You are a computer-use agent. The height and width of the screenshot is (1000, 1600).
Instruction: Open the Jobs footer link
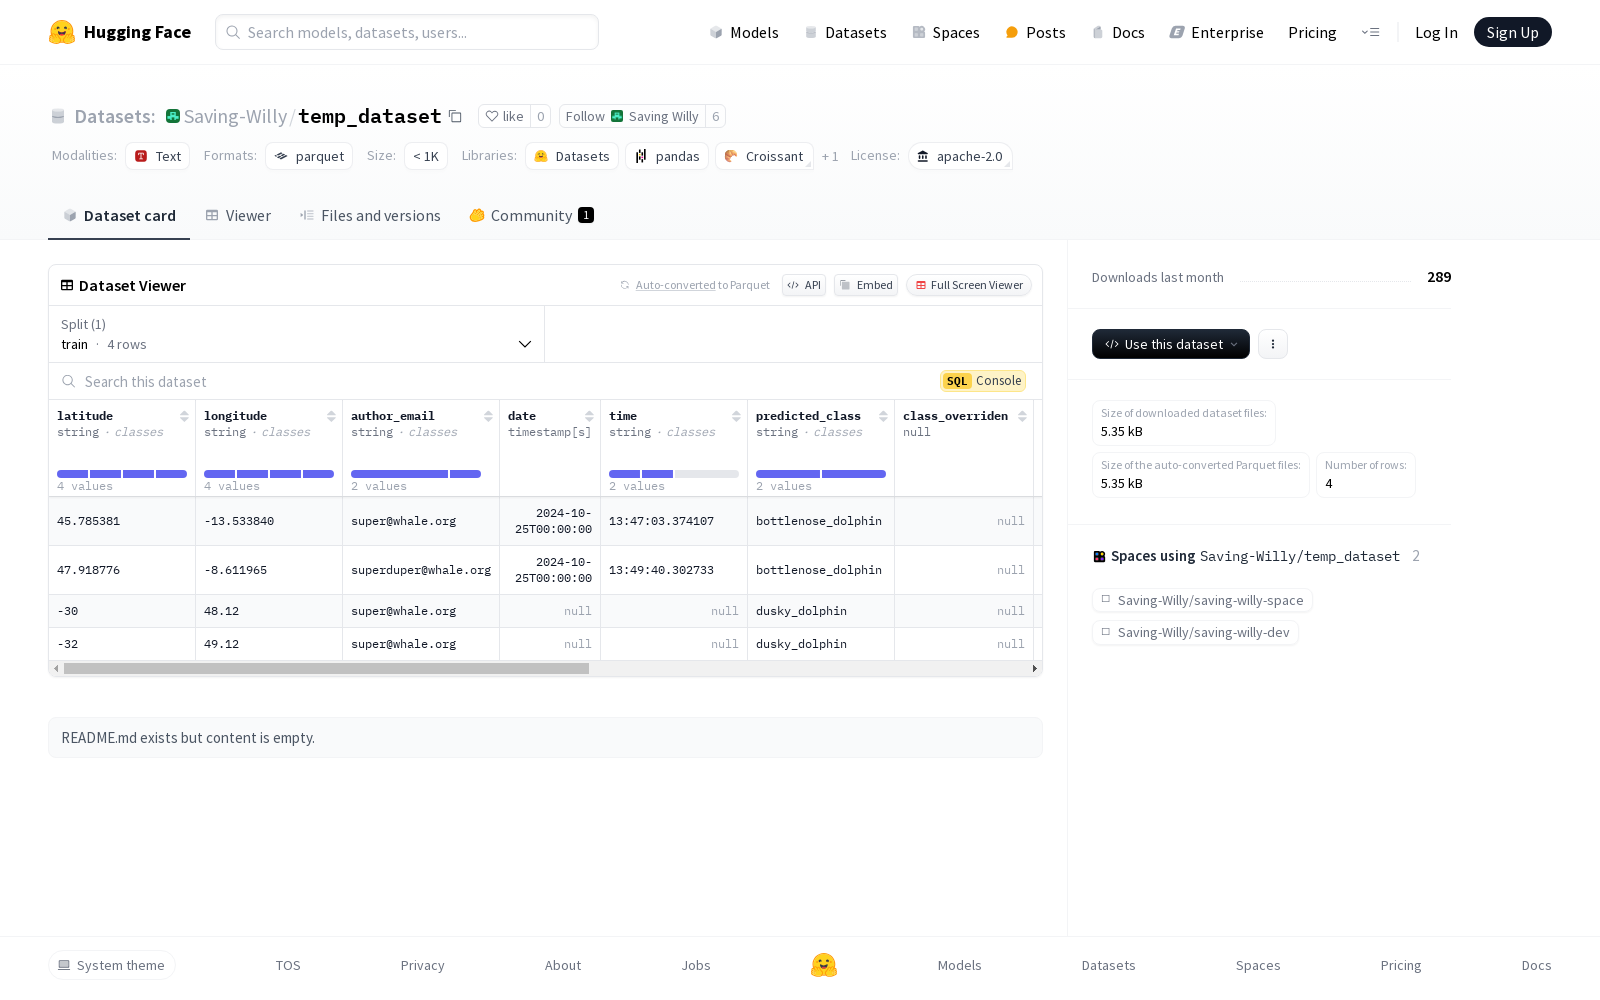[696, 965]
